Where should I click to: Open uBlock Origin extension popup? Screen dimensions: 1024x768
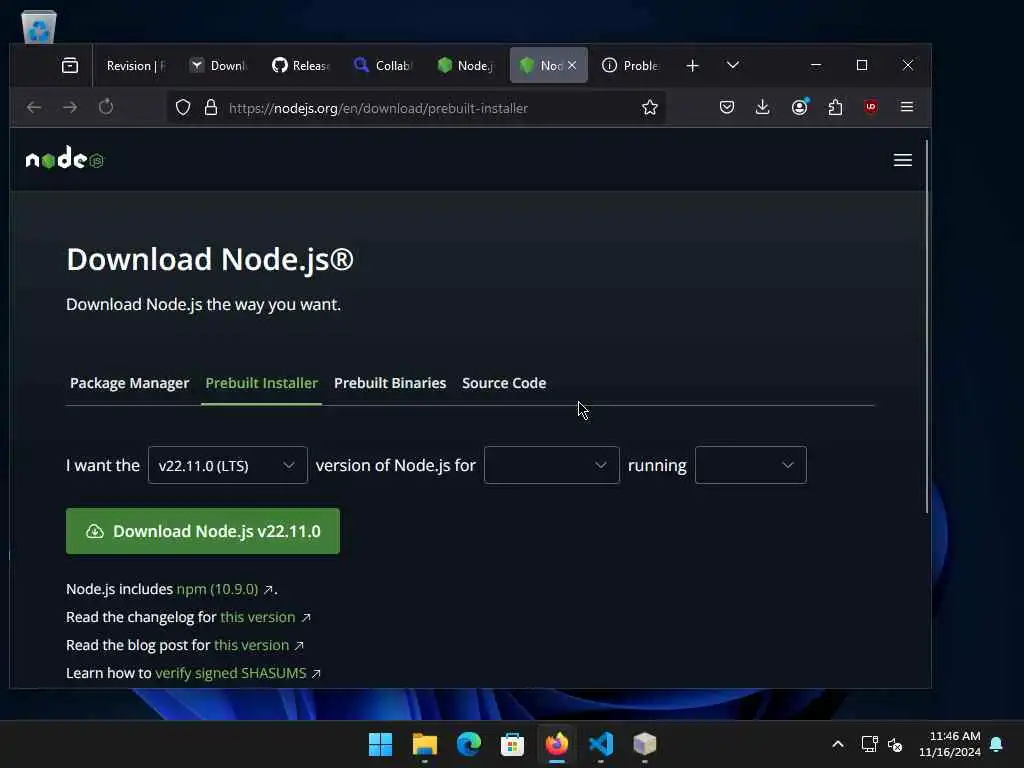(x=871, y=107)
